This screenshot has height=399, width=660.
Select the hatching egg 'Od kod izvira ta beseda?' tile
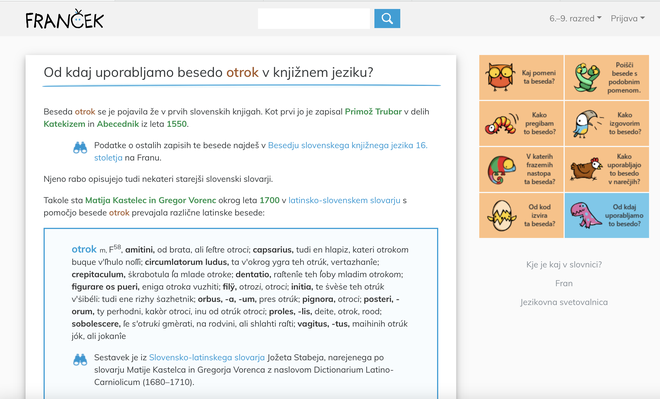pos(521,215)
